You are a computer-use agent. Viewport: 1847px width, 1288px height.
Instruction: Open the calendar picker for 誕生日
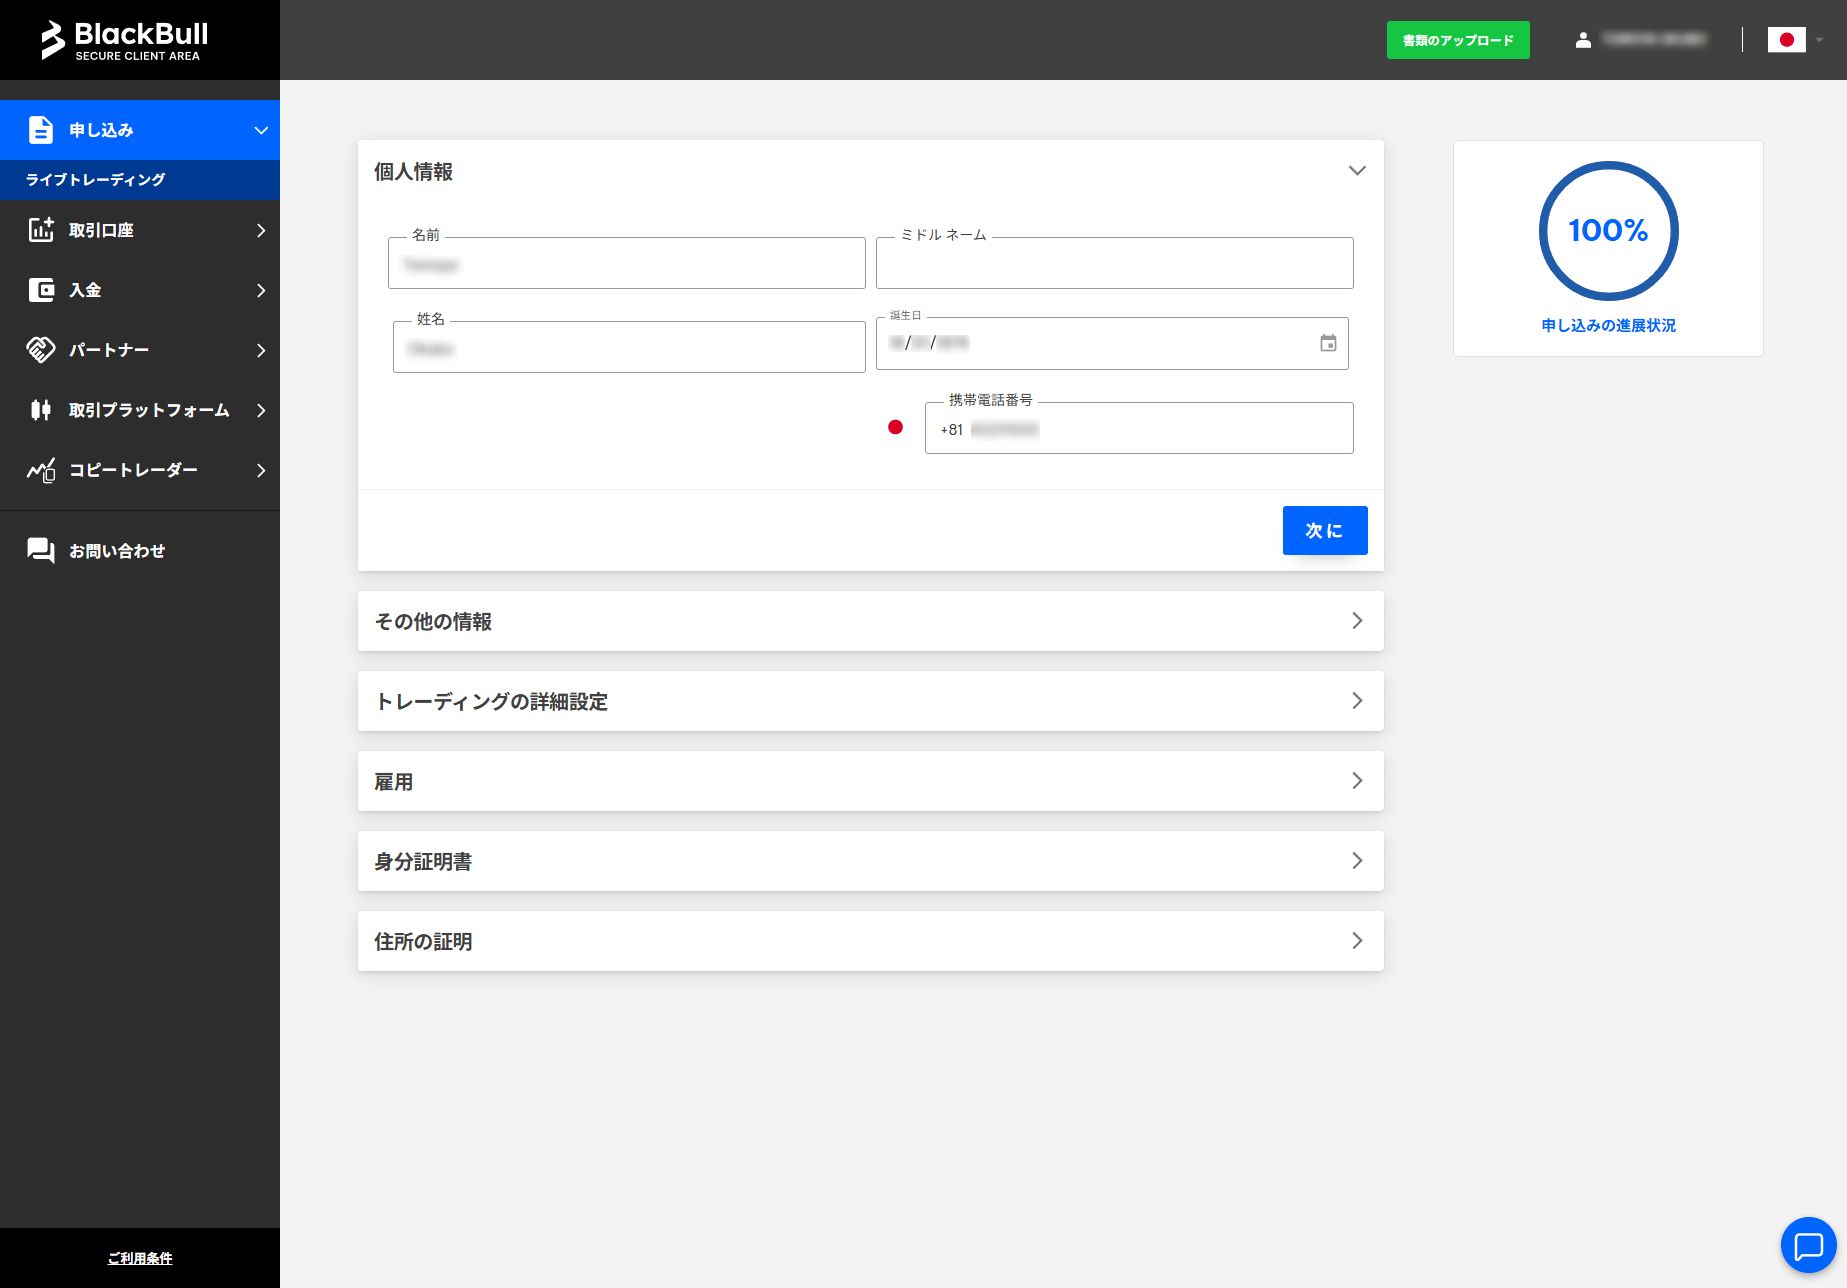[x=1328, y=343]
